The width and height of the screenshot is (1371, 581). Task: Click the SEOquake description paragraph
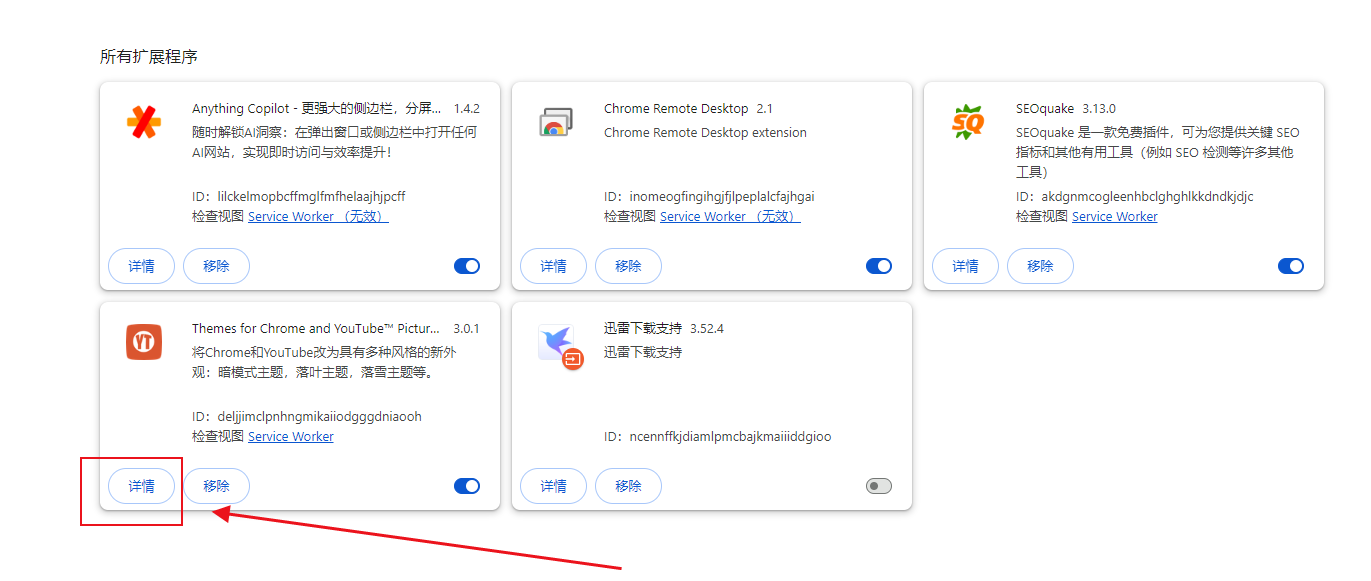pos(1158,153)
